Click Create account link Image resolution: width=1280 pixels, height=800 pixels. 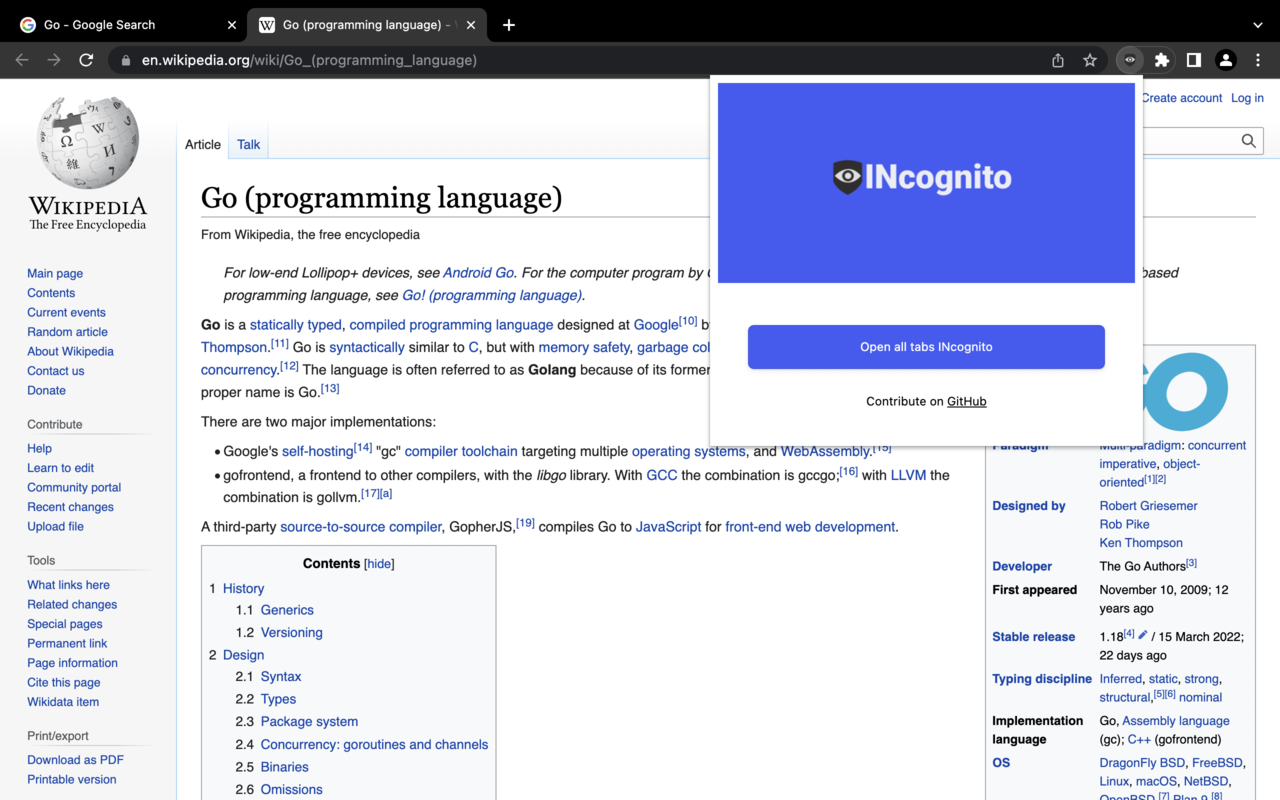pos(1181,98)
